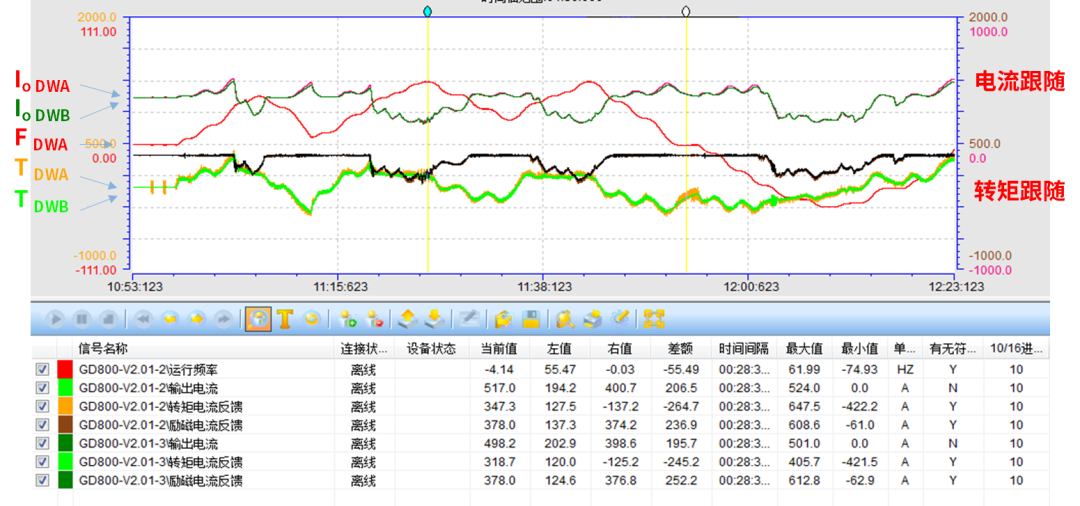Disable the GD800-V2.01-3\励磁电流反馈 checkbox
This screenshot has width=1080, height=506.
click(x=42, y=480)
